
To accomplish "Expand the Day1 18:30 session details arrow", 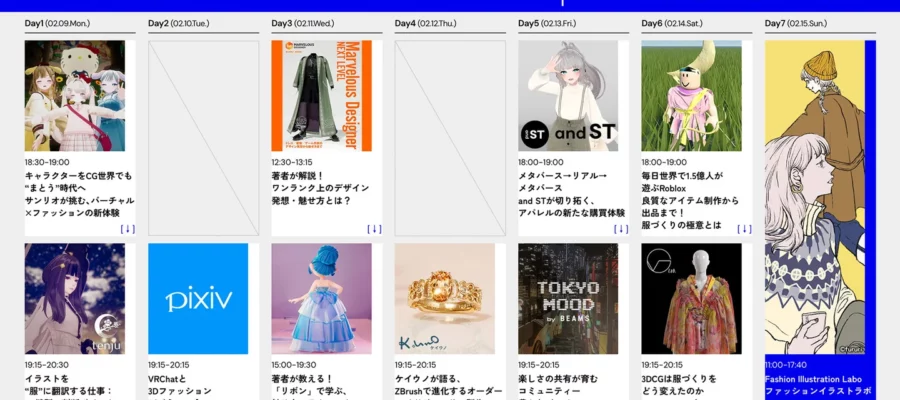I will click(127, 229).
